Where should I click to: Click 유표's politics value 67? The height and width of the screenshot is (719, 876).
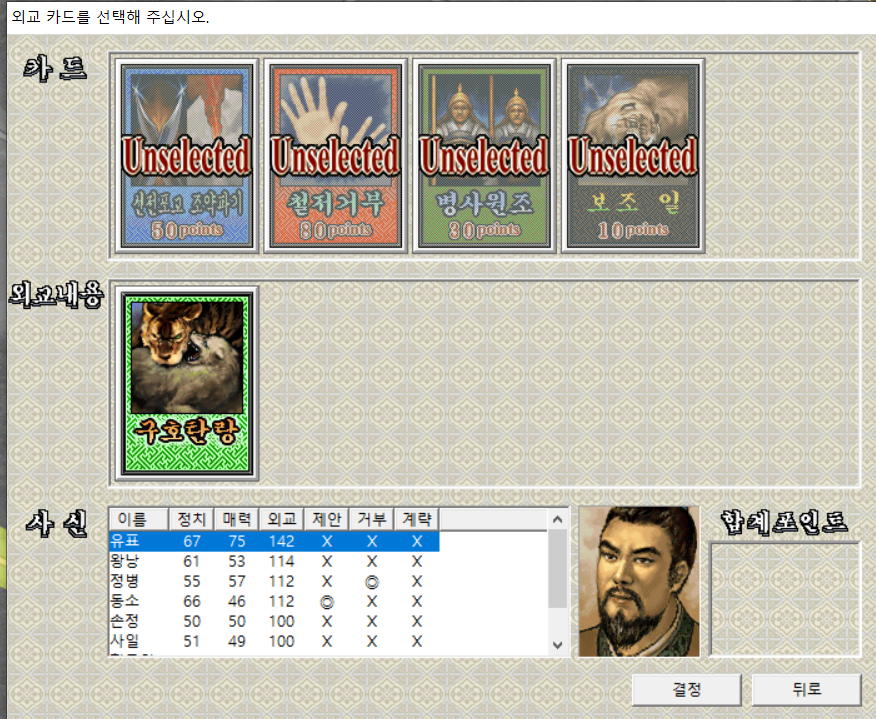point(192,541)
